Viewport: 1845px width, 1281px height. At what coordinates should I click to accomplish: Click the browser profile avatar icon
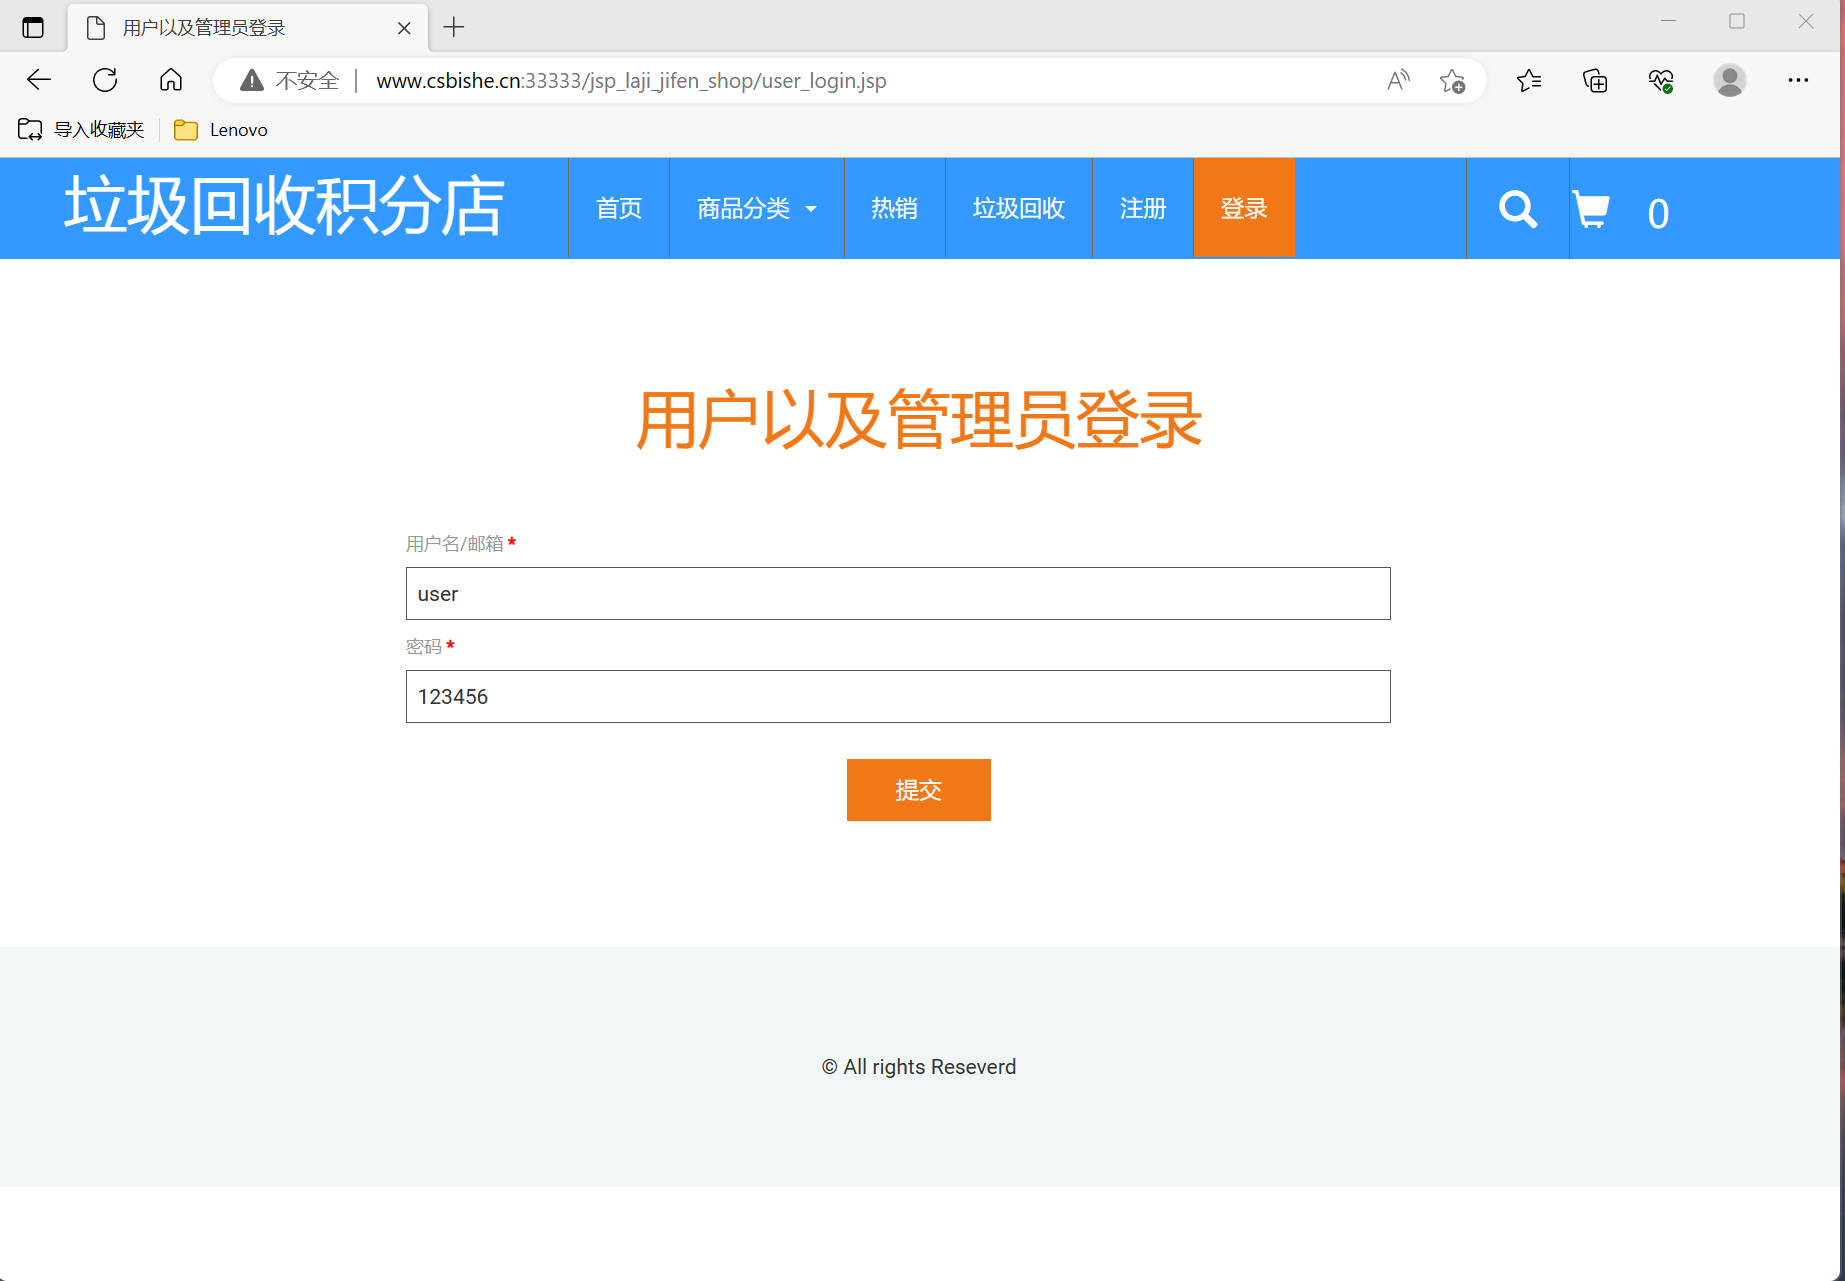click(x=1730, y=81)
